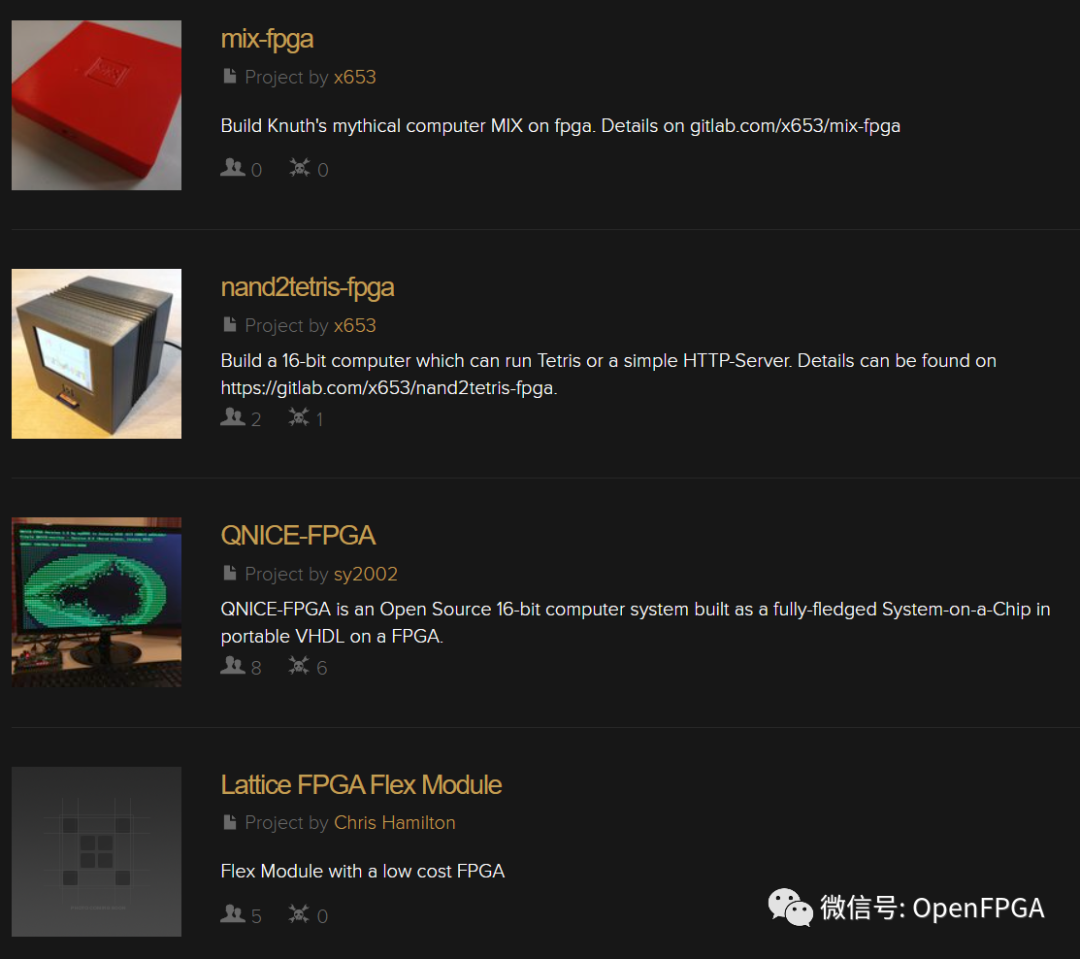The image size is (1080, 959).
Task: Click the followers icon for mix-fpga
Action: tap(233, 167)
